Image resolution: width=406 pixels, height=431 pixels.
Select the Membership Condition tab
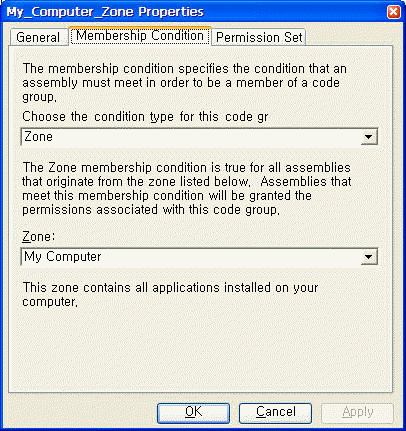click(x=140, y=35)
